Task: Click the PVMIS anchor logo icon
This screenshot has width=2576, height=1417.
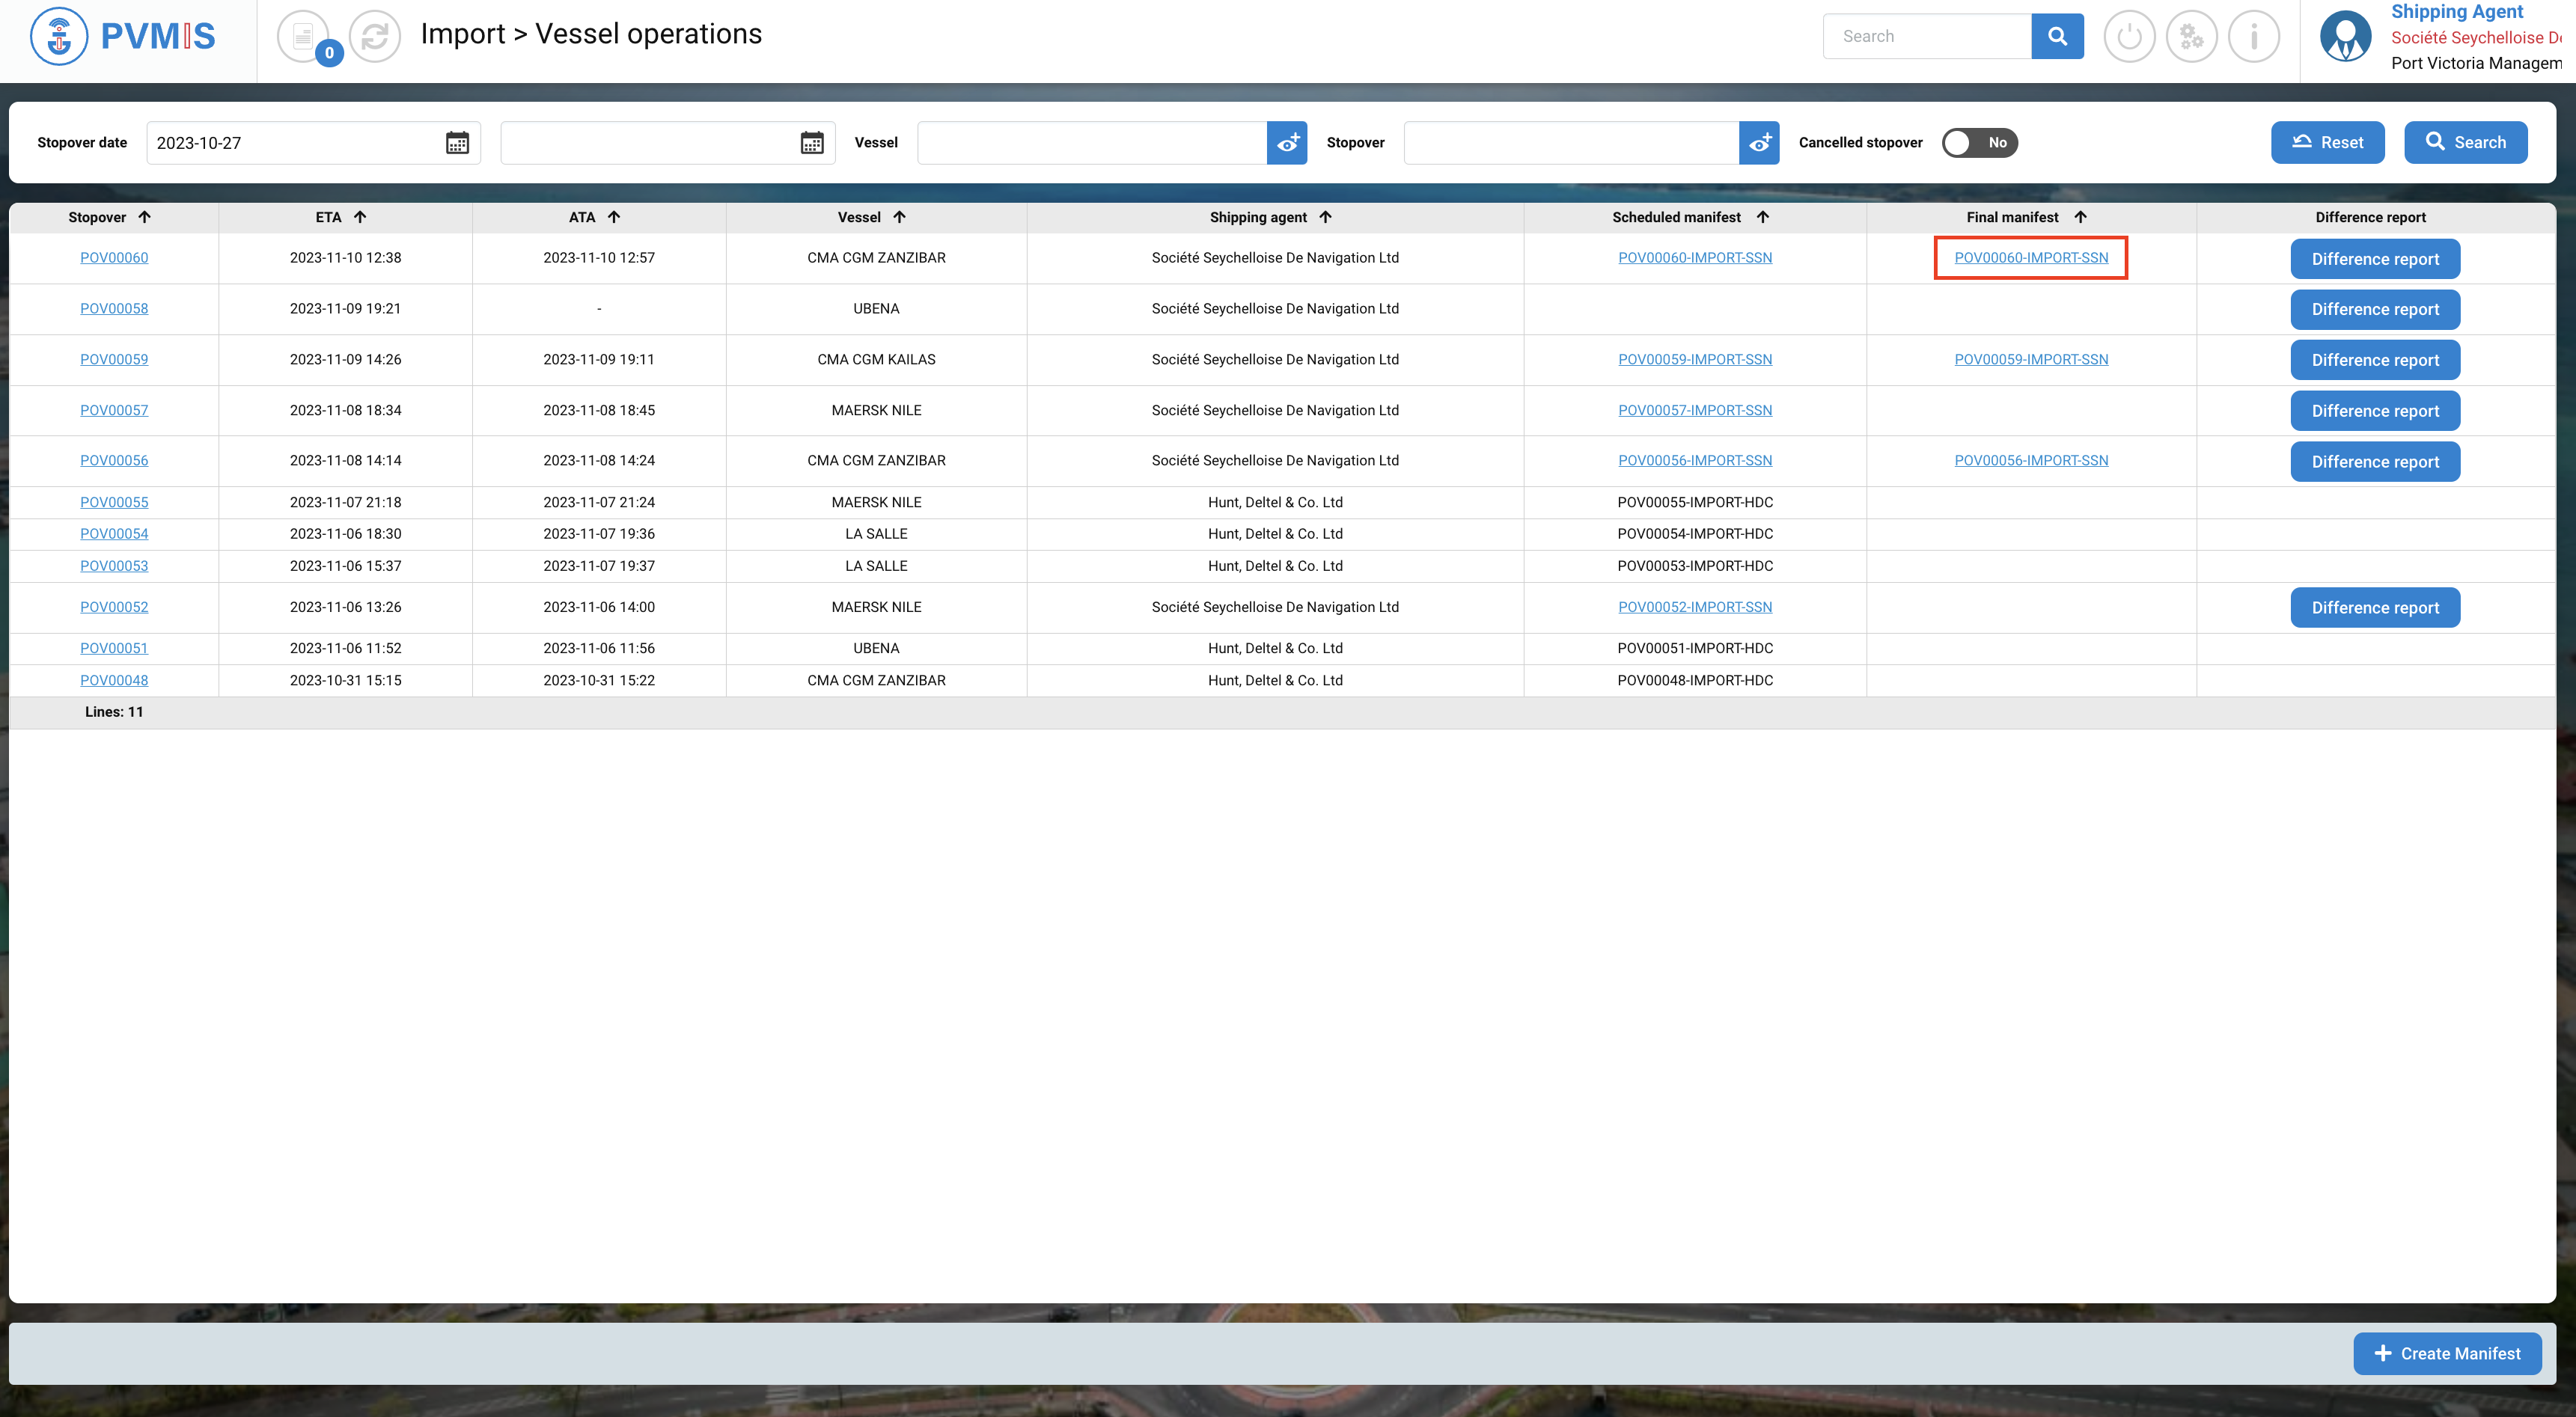Action: (x=59, y=36)
